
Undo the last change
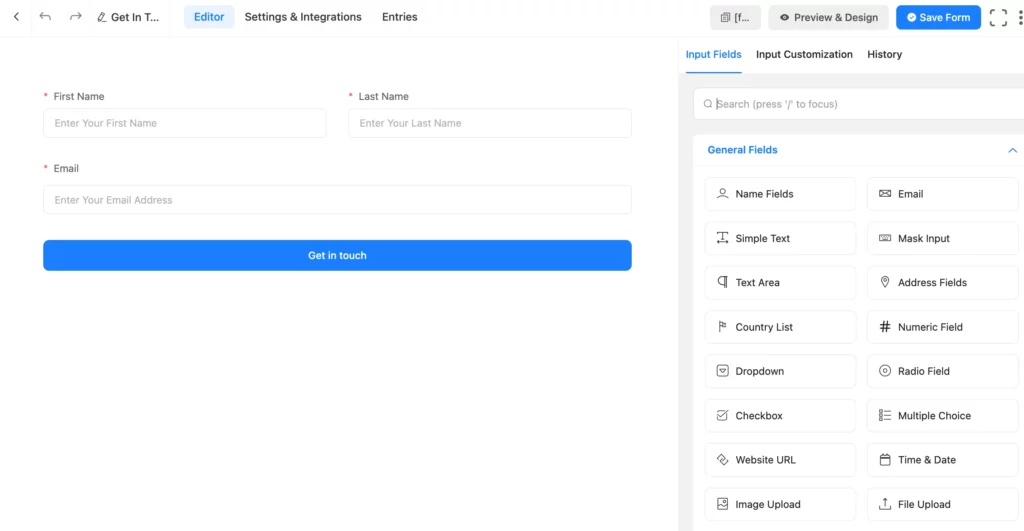point(45,16)
